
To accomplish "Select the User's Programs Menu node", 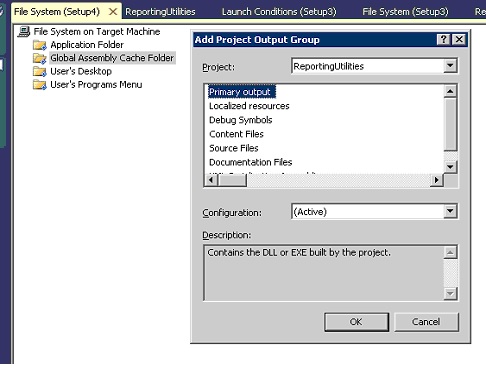I will coord(96,85).
